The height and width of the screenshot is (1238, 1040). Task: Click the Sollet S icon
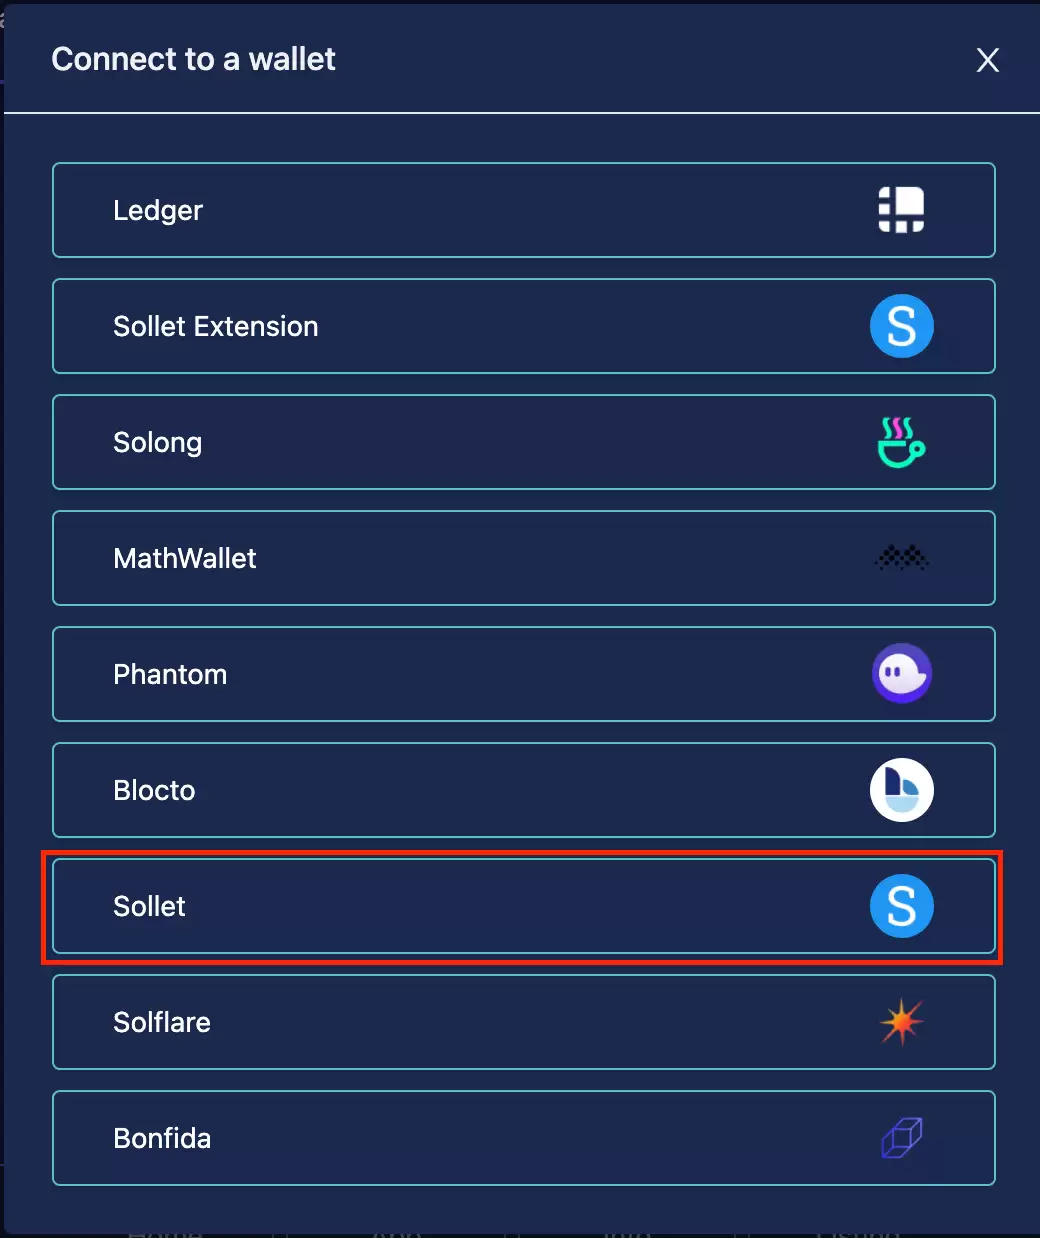901,906
